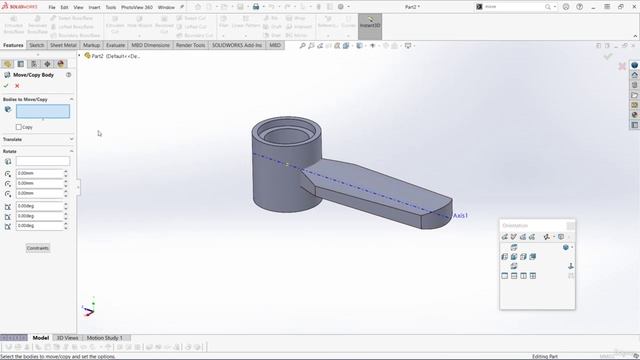
Task: Open the DisplayManager tab icon
Action: [61, 64]
